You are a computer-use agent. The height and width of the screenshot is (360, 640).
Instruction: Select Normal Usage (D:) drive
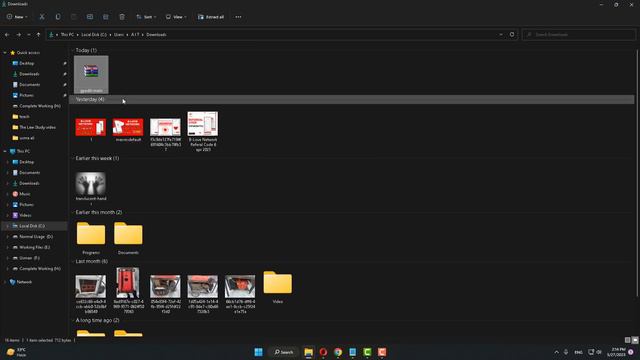click(x=36, y=237)
